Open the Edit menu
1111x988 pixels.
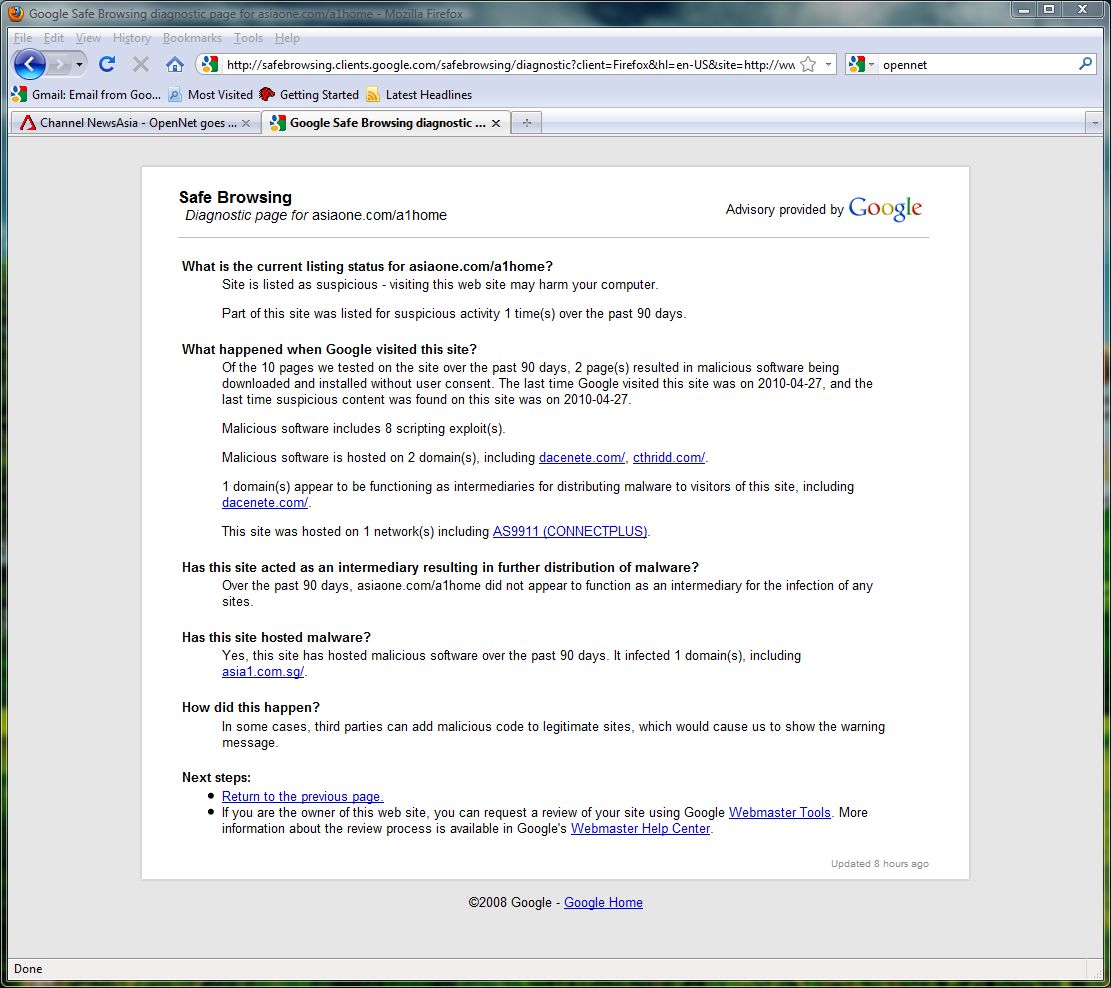point(54,38)
